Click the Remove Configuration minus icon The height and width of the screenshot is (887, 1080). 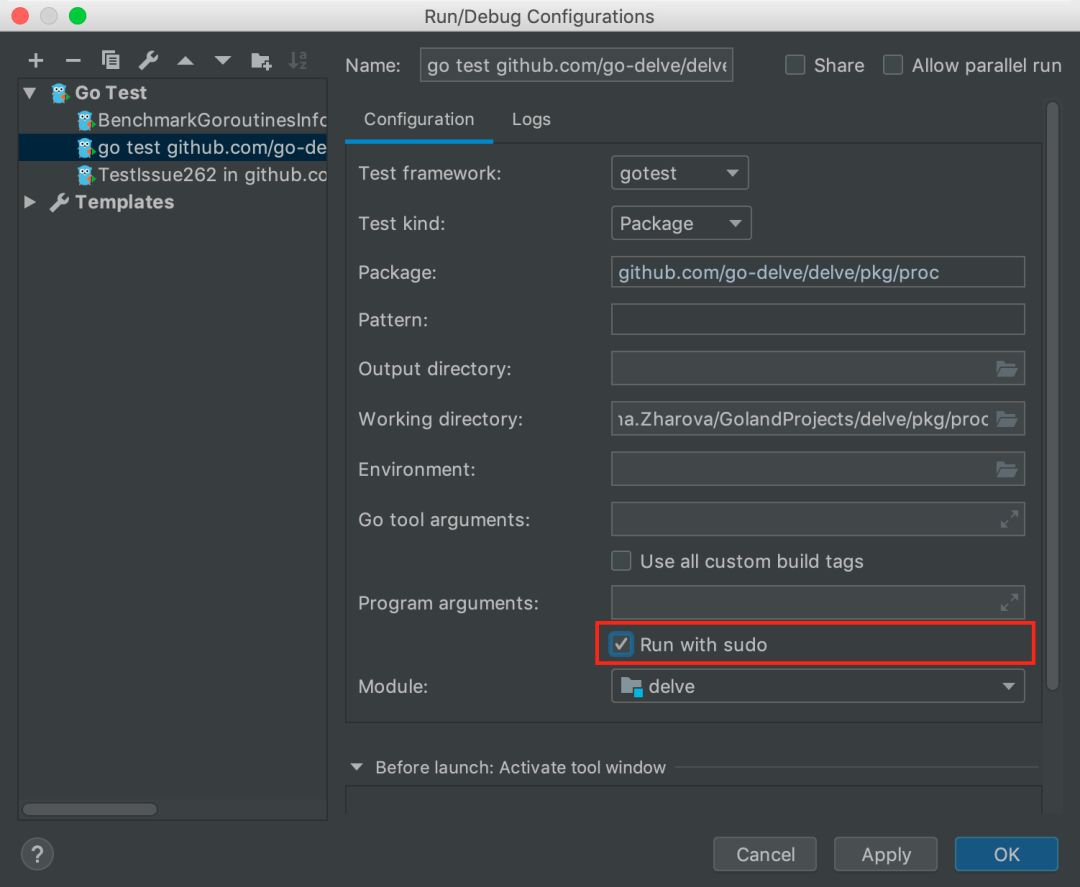[73, 61]
